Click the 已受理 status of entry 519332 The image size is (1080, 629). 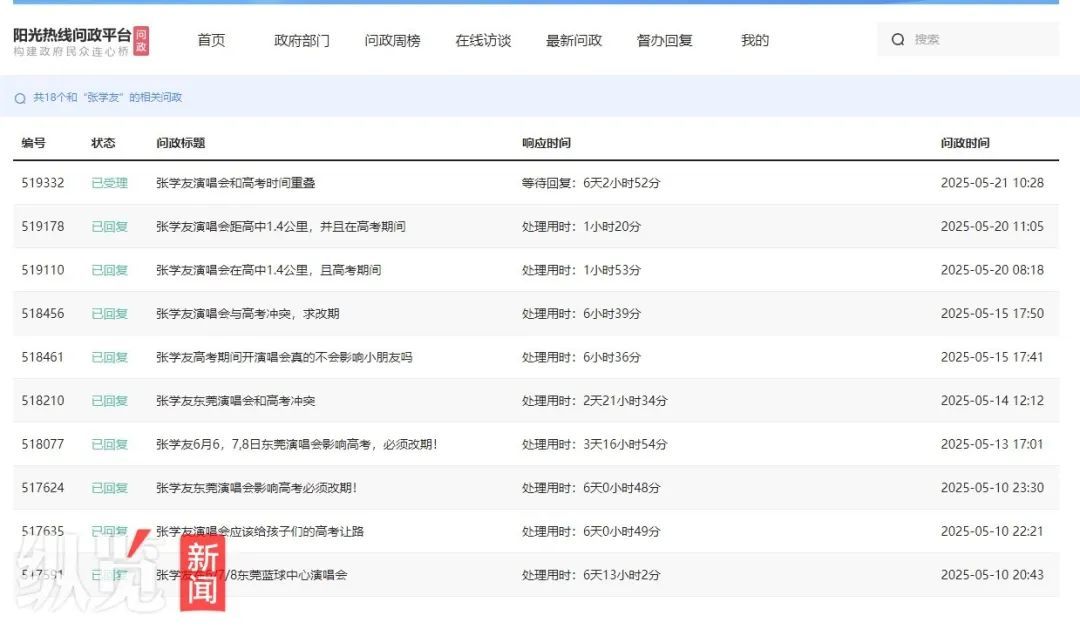[109, 183]
